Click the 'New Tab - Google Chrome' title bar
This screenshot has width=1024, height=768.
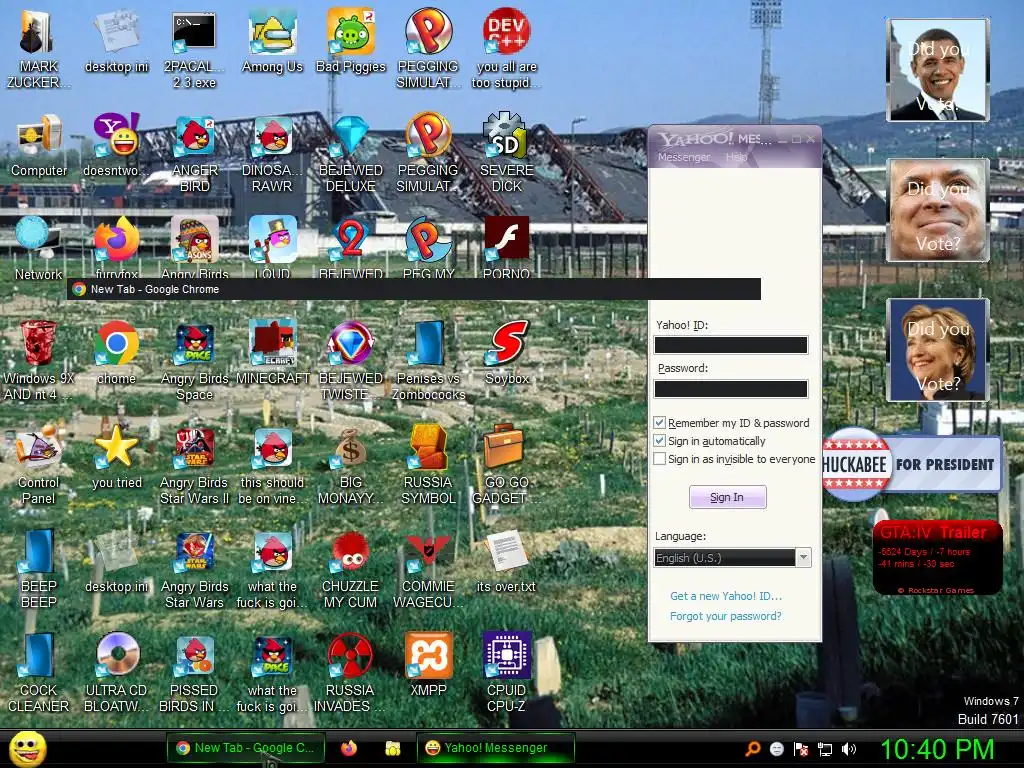pyautogui.click(x=414, y=289)
